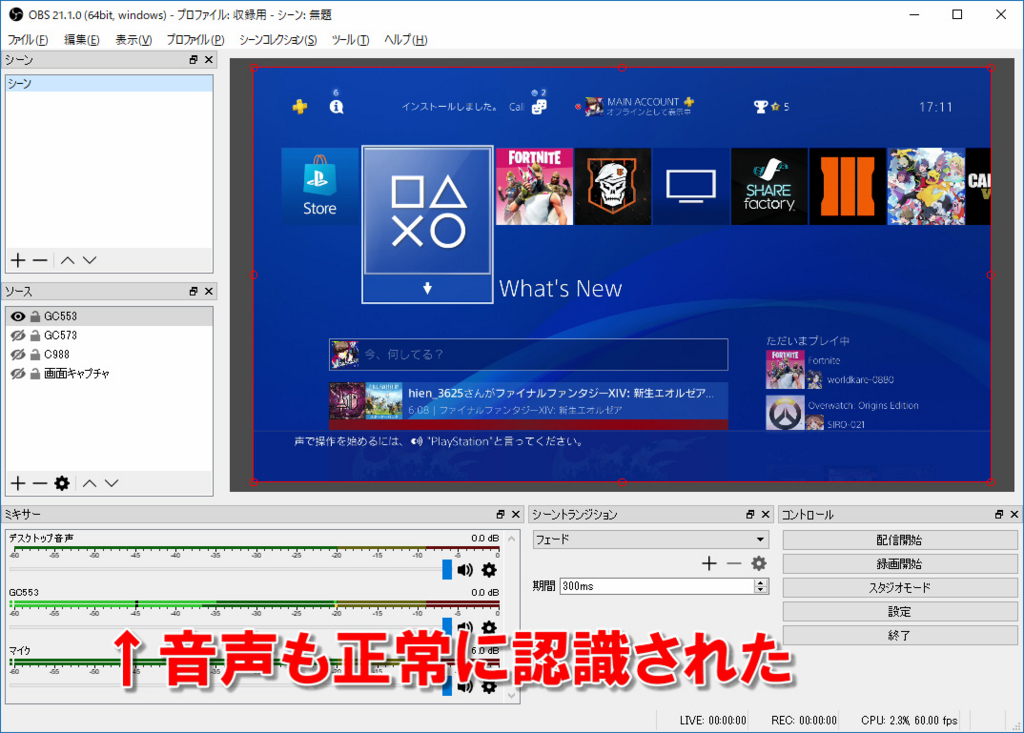The height and width of the screenshot is (733, 1024).
Task: Move the selected source down the list
Action: [x=110, y=483]
